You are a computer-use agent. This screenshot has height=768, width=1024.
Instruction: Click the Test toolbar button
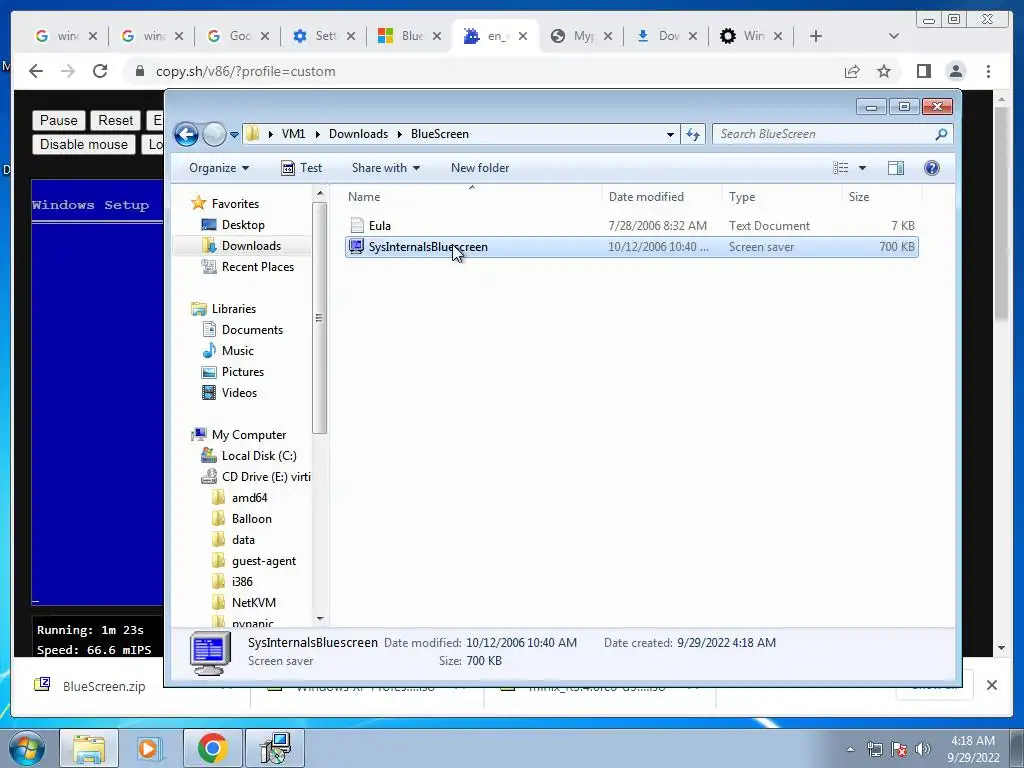(x=302, y=168)
